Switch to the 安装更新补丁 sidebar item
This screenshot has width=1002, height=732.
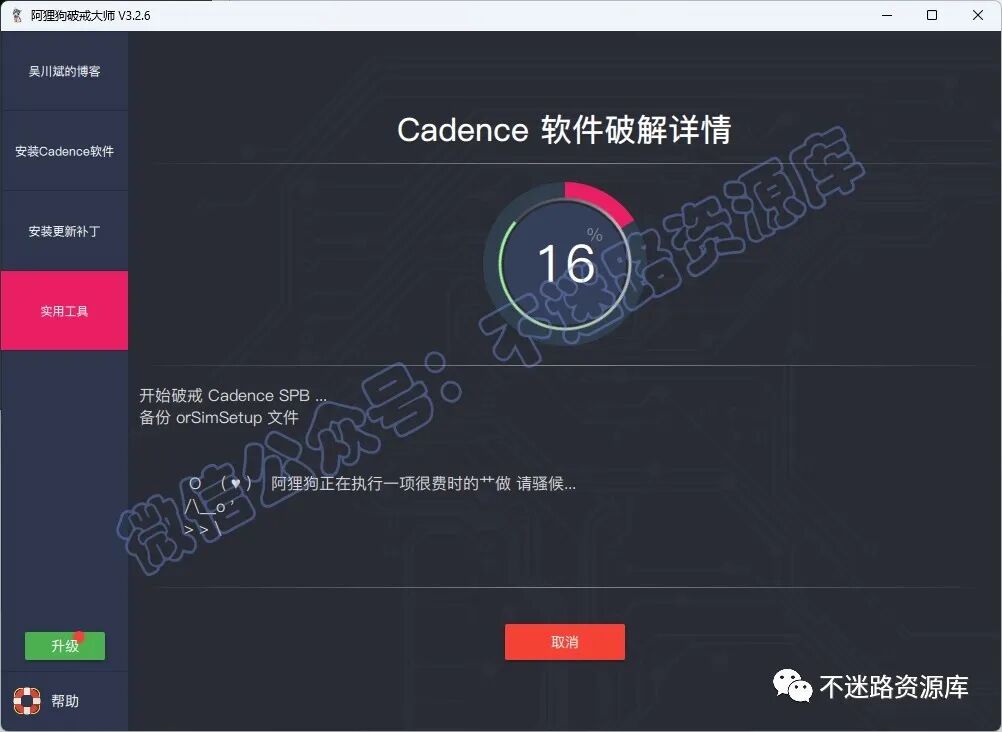click(x=64, y=231)
